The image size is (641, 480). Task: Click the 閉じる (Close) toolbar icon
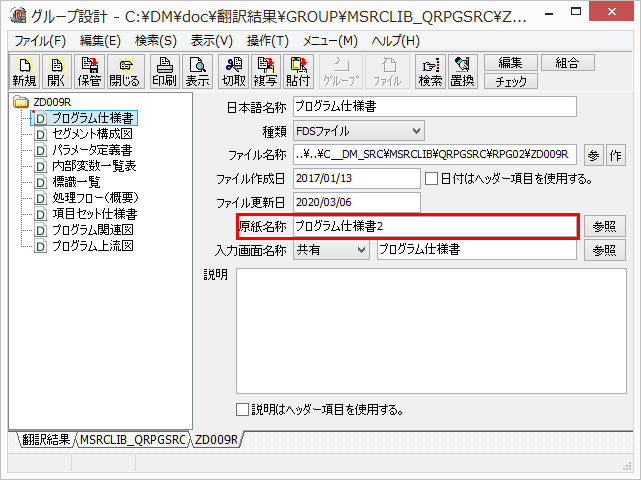(124, 72)
